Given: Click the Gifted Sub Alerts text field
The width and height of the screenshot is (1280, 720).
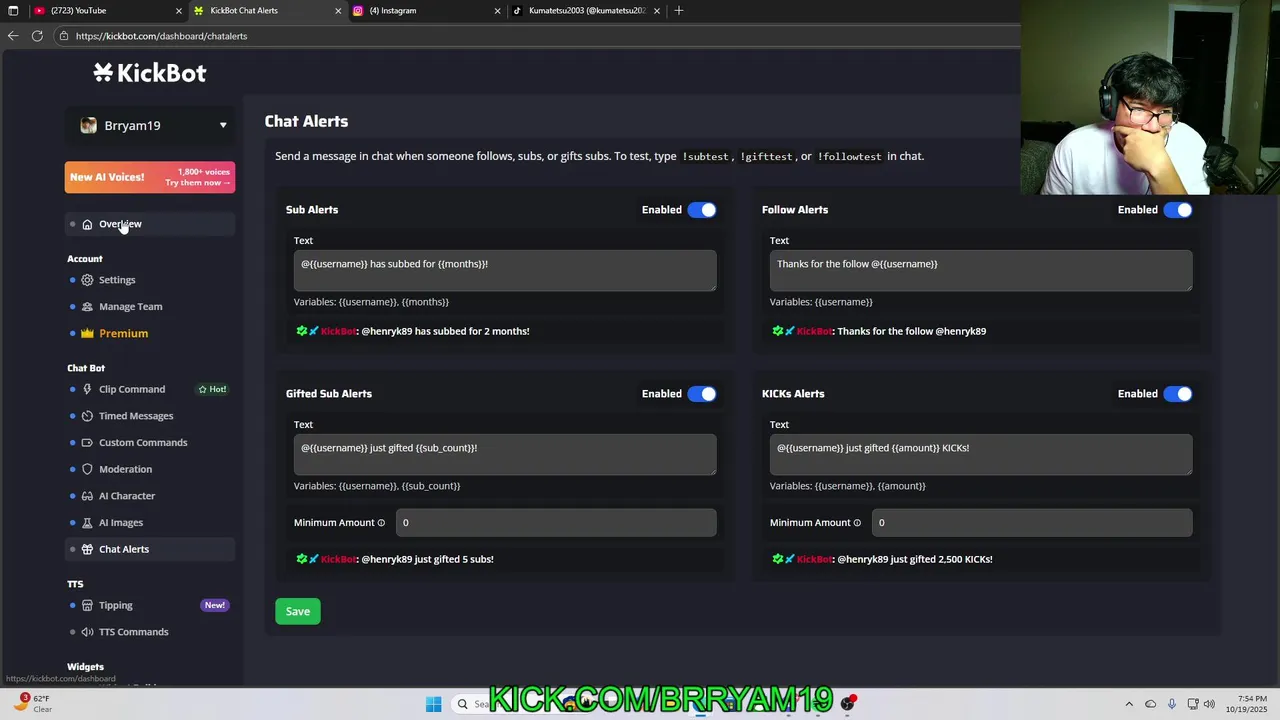Looking at the screenshot, I should pyautogui.click(x=505, y=455).
